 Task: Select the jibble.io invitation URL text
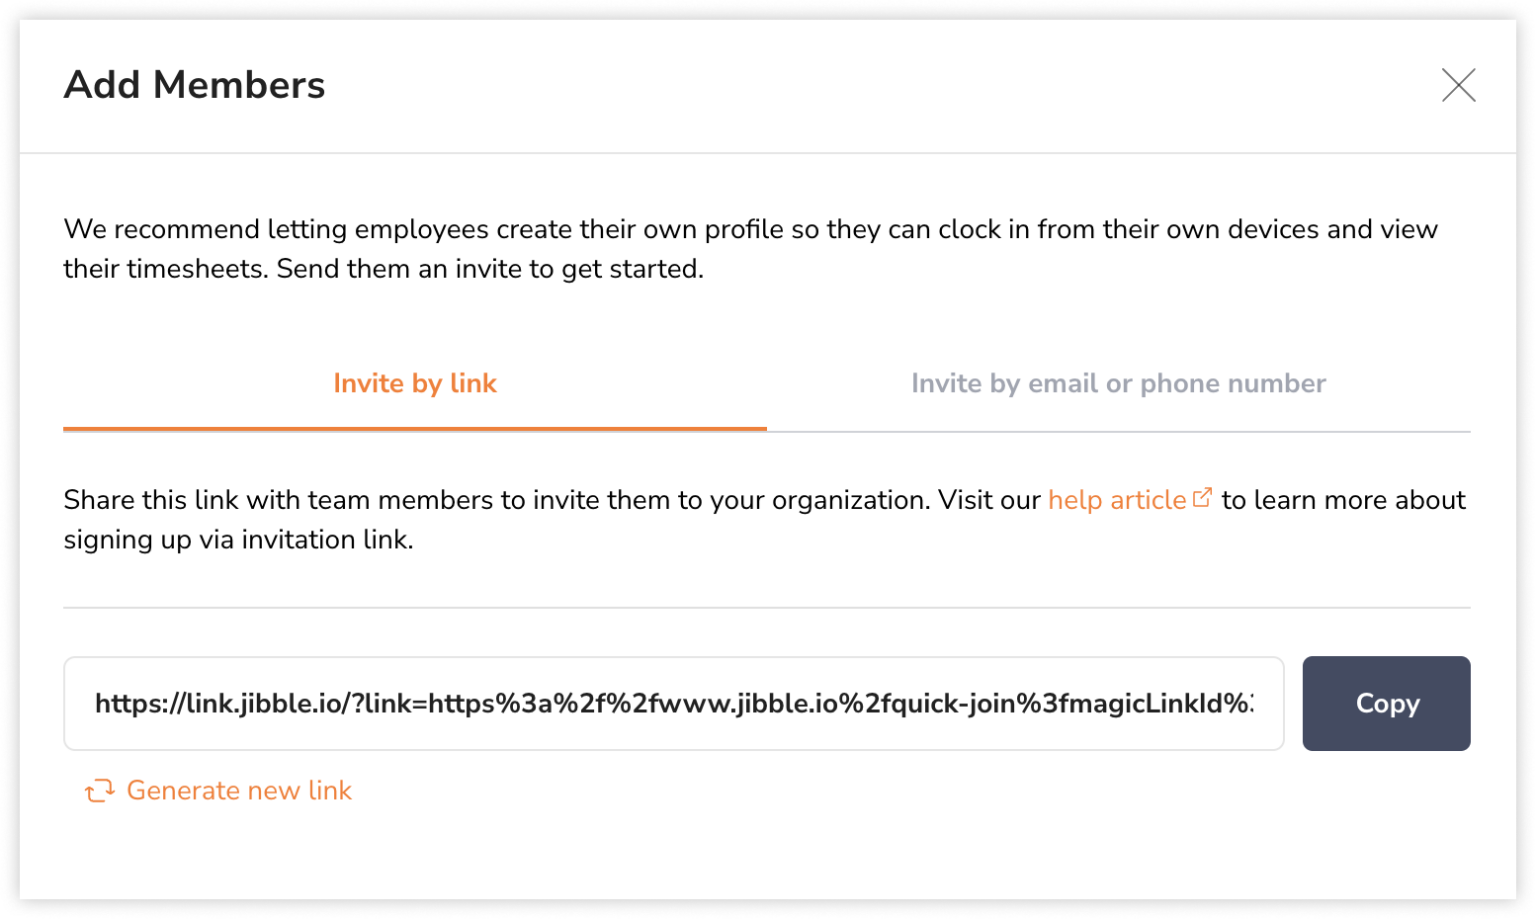click(673, 703)
